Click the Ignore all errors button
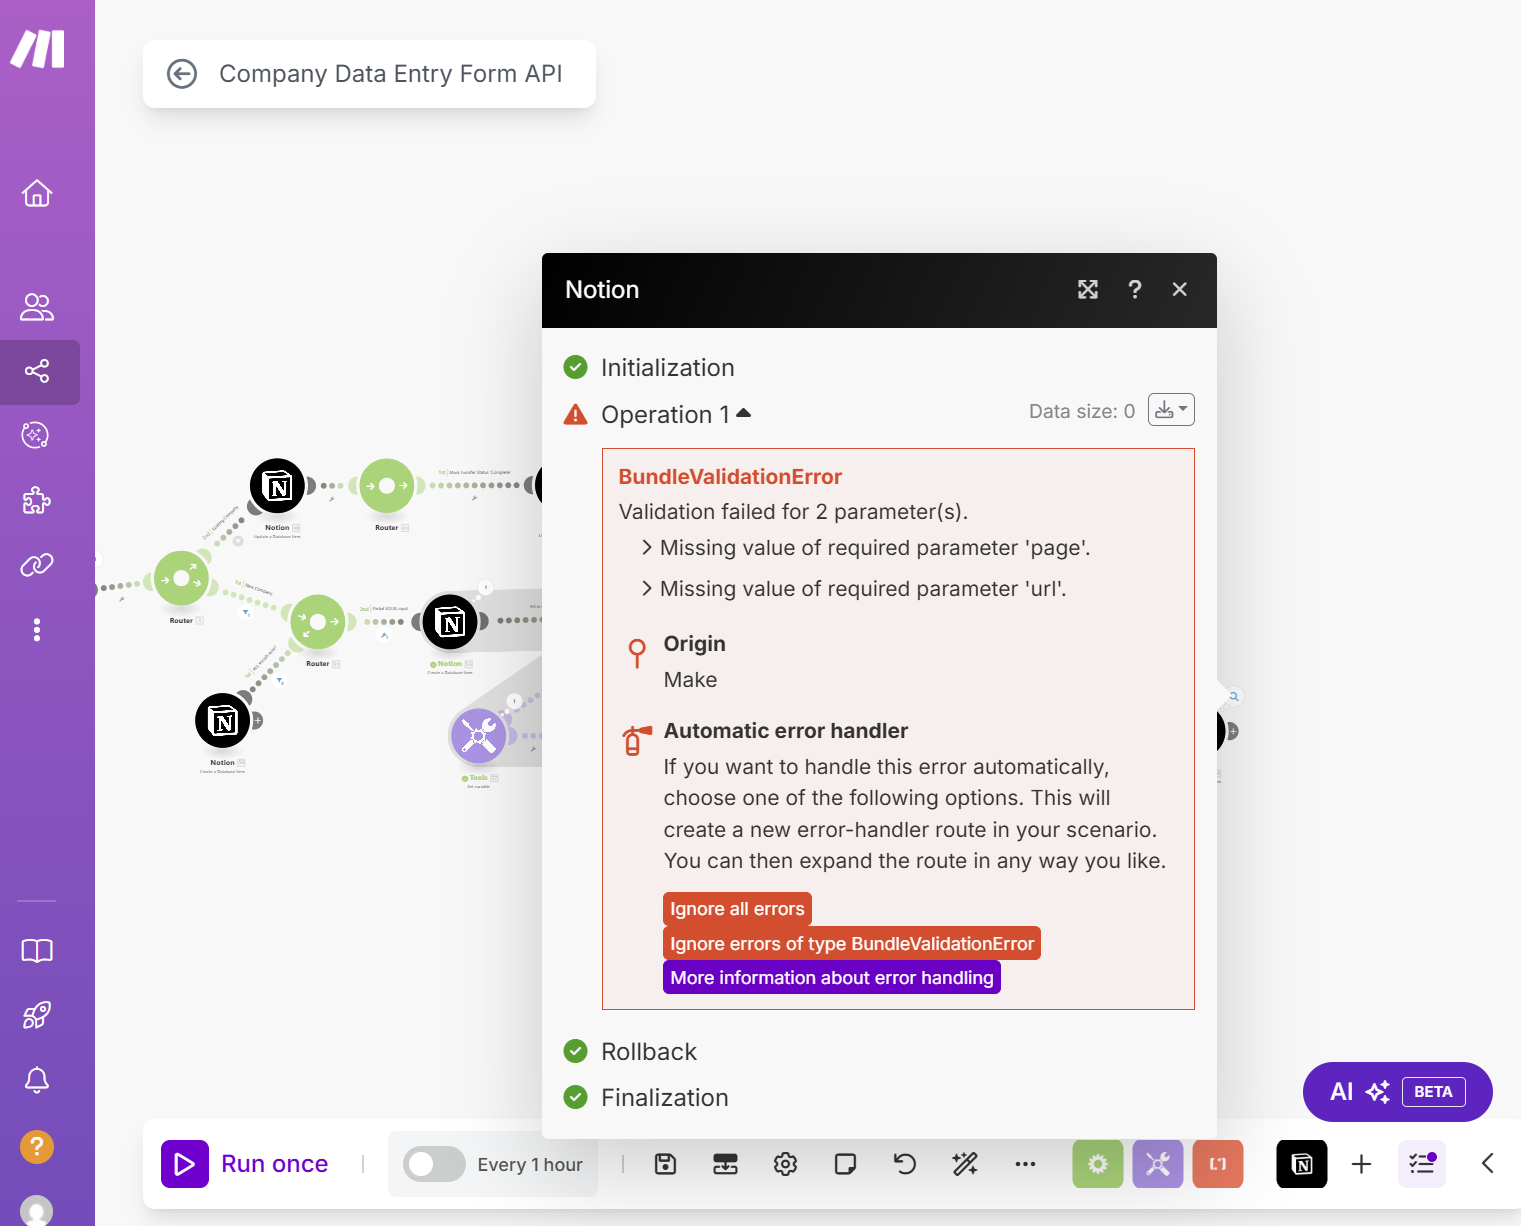1521x1226 pixels. click(737, 909)
